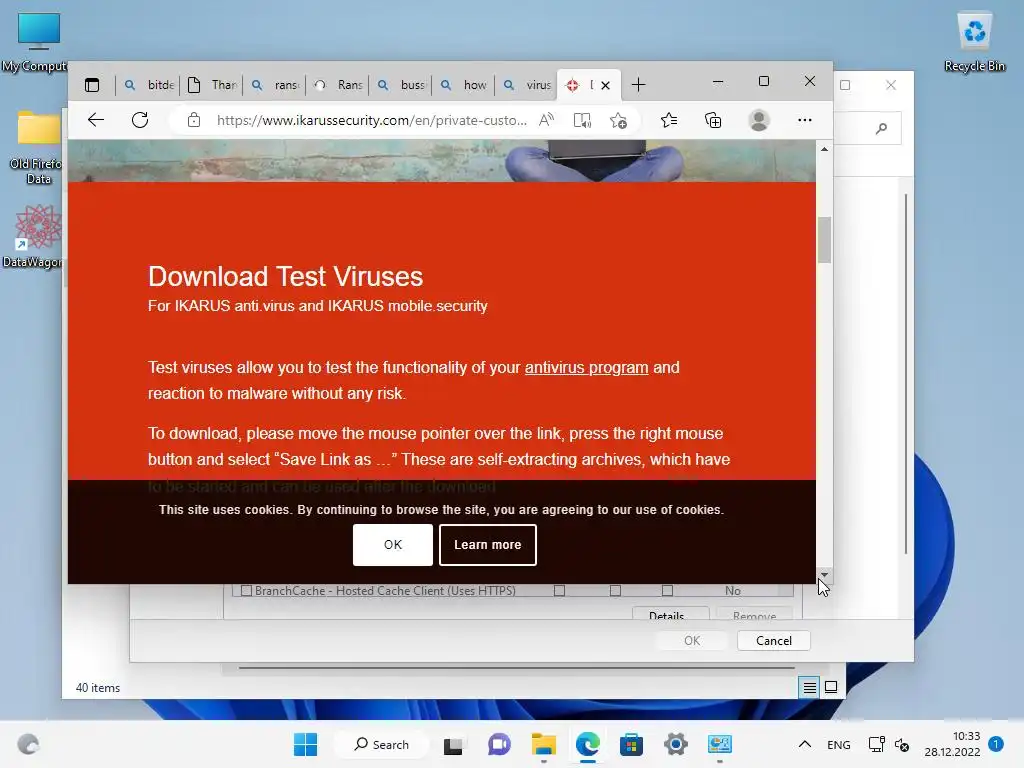Accept cookies with the OK button
The width and height of the screenshot is (1024, 768).
[392, 545]
